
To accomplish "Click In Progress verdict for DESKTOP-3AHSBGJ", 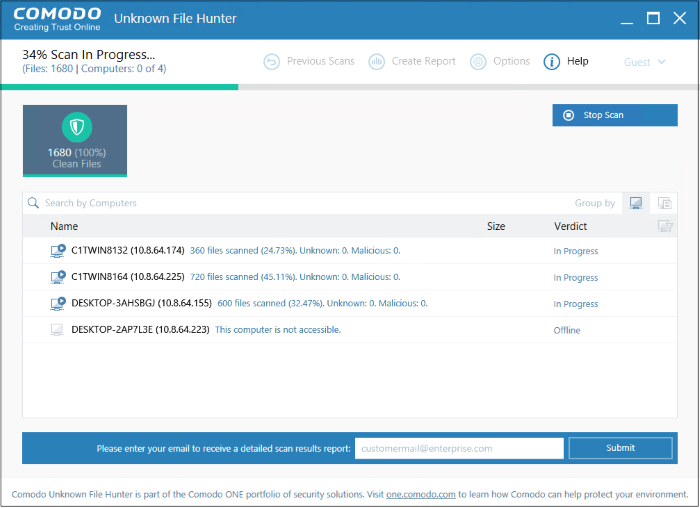I will click(x=575, y=304).
